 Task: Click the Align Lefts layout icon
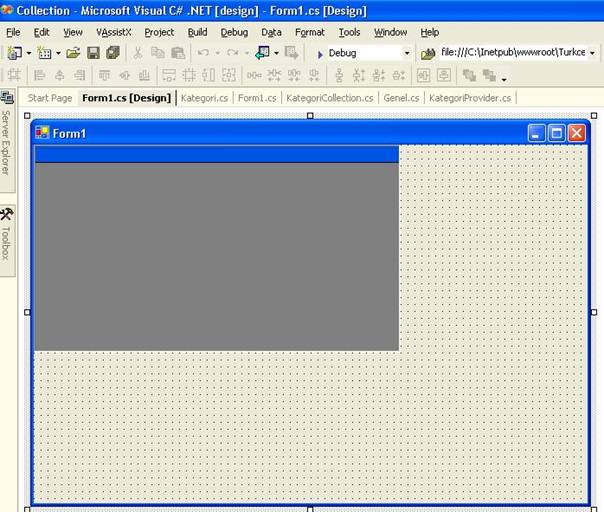pos(39,75)
